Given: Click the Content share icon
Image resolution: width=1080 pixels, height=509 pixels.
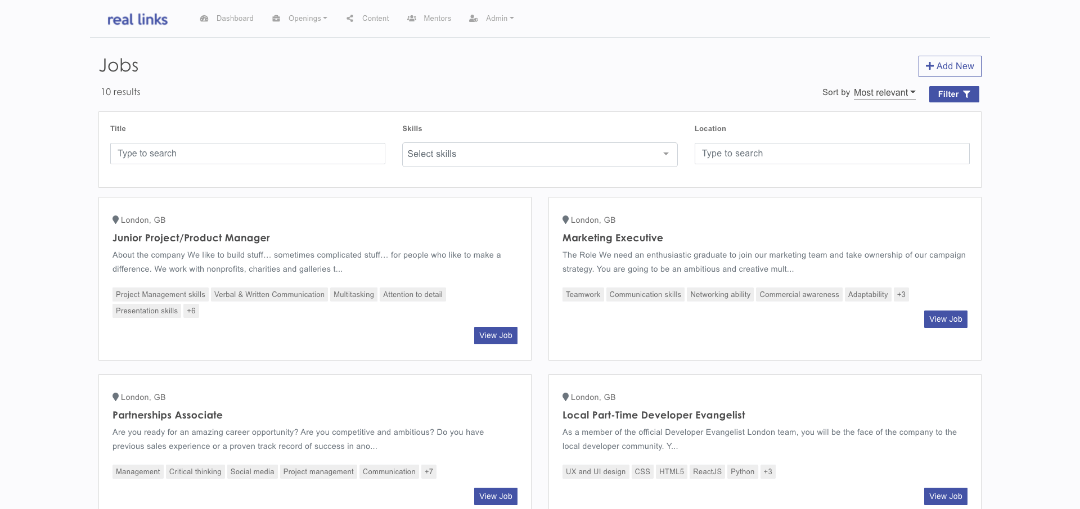Looking at the screenshot, I should click(350, 19).
